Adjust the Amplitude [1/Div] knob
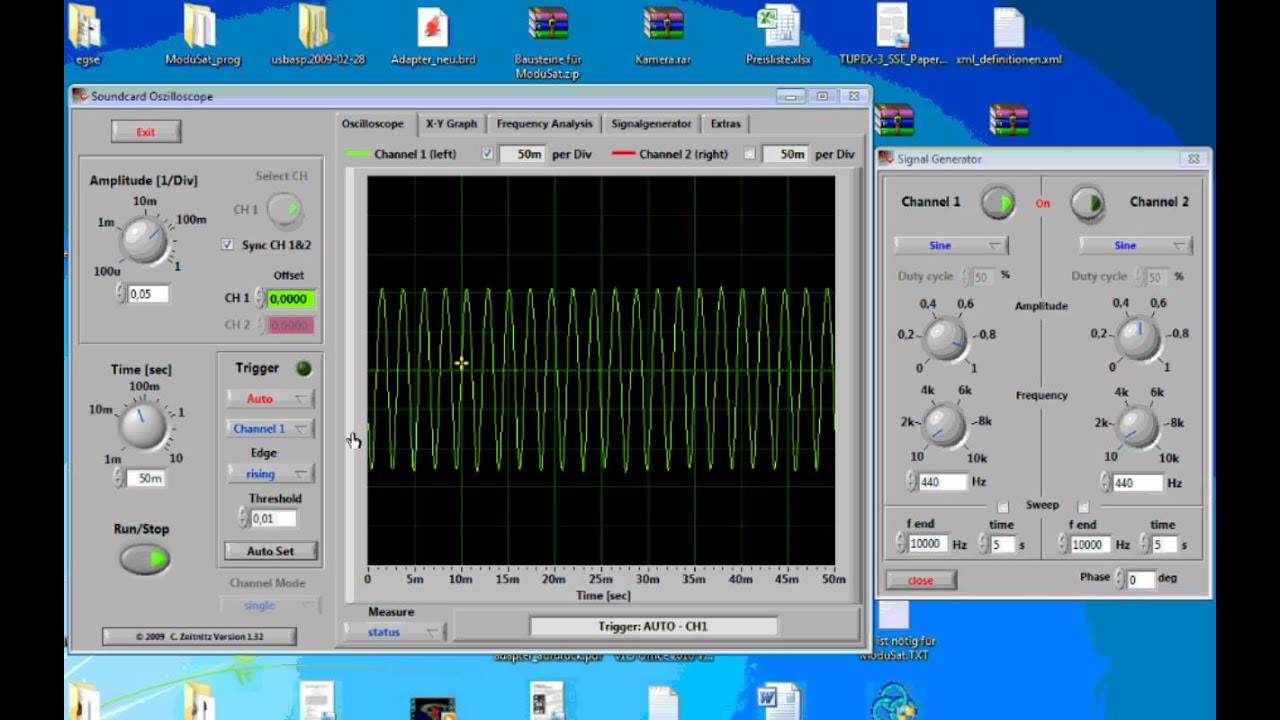 145,241
